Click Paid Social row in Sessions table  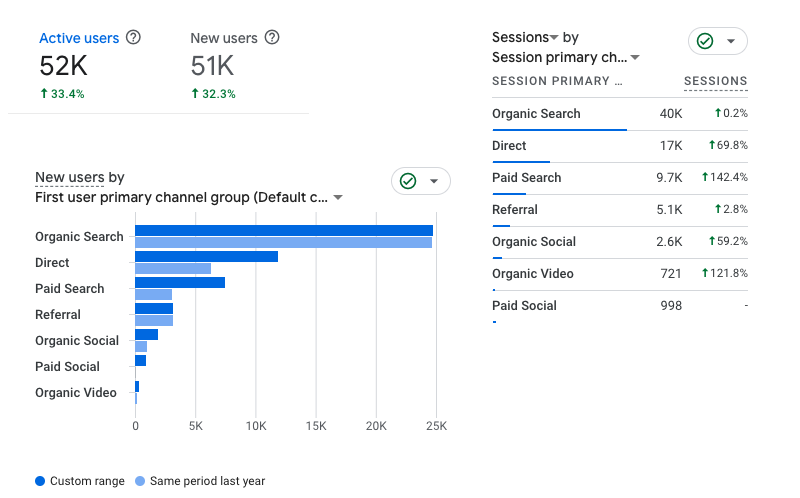pos(620,306)
